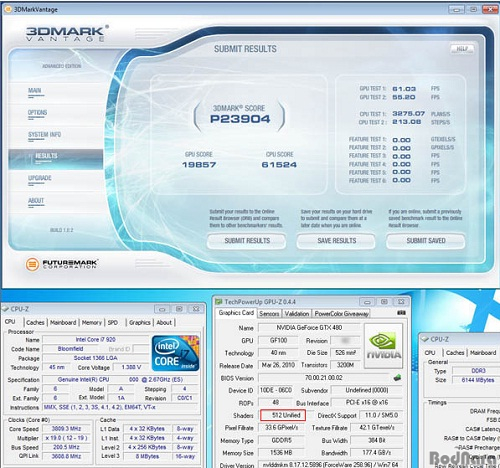This screenshot has width=500, height=468.
Task: Click the Bus Width field 384 Bit
Action: click(377, 440)
